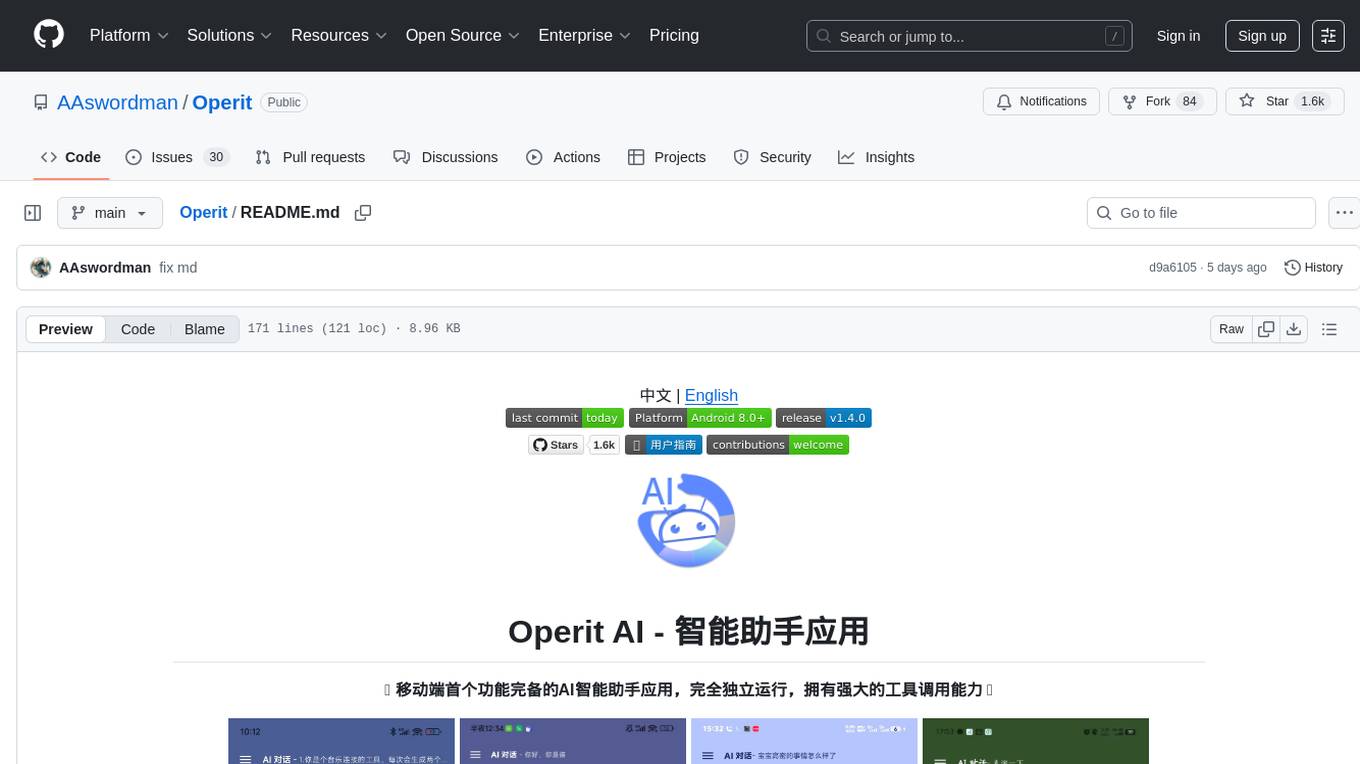This screenshot has height=764, width=1360.
Task: Click the 用户指南 user guide badge
Action: click(x=663, y=445)
